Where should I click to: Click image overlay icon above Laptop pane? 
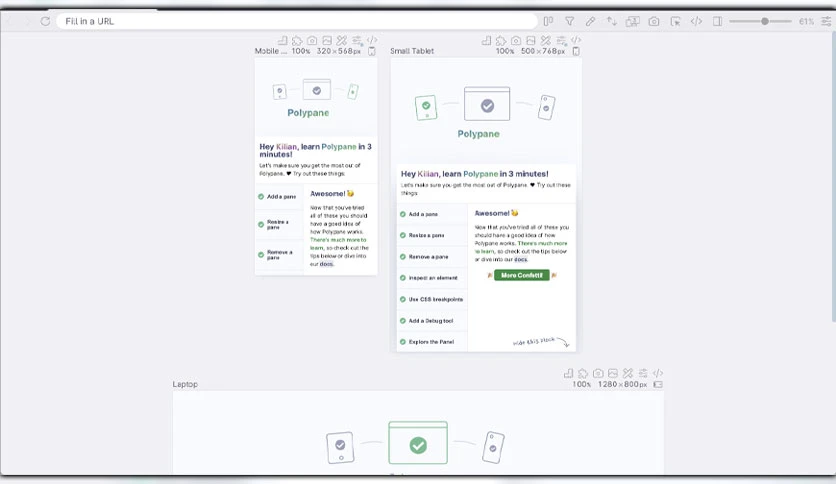pyautogui.click(x=613, y=373)
